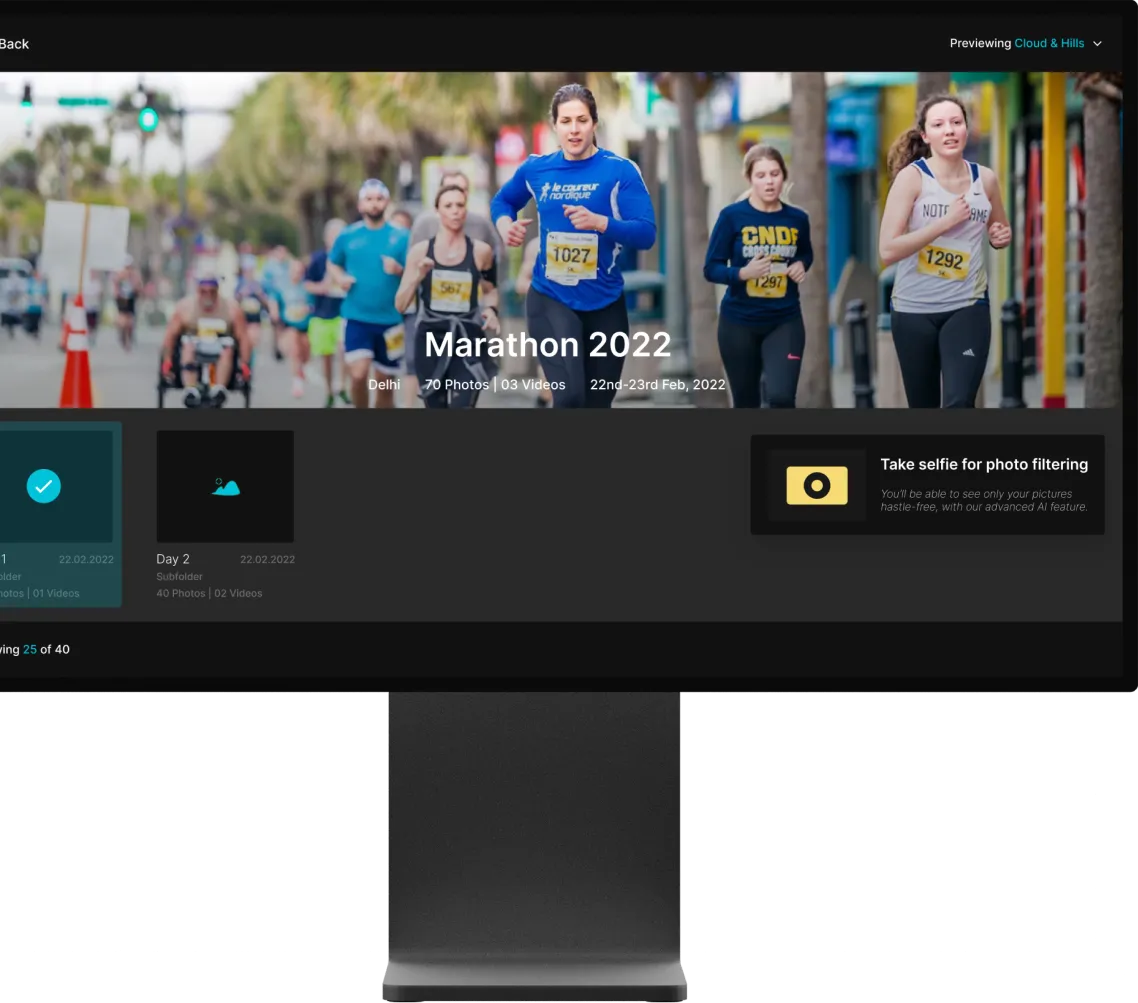Select the Day 2 folder name label

tap(173, 559)
